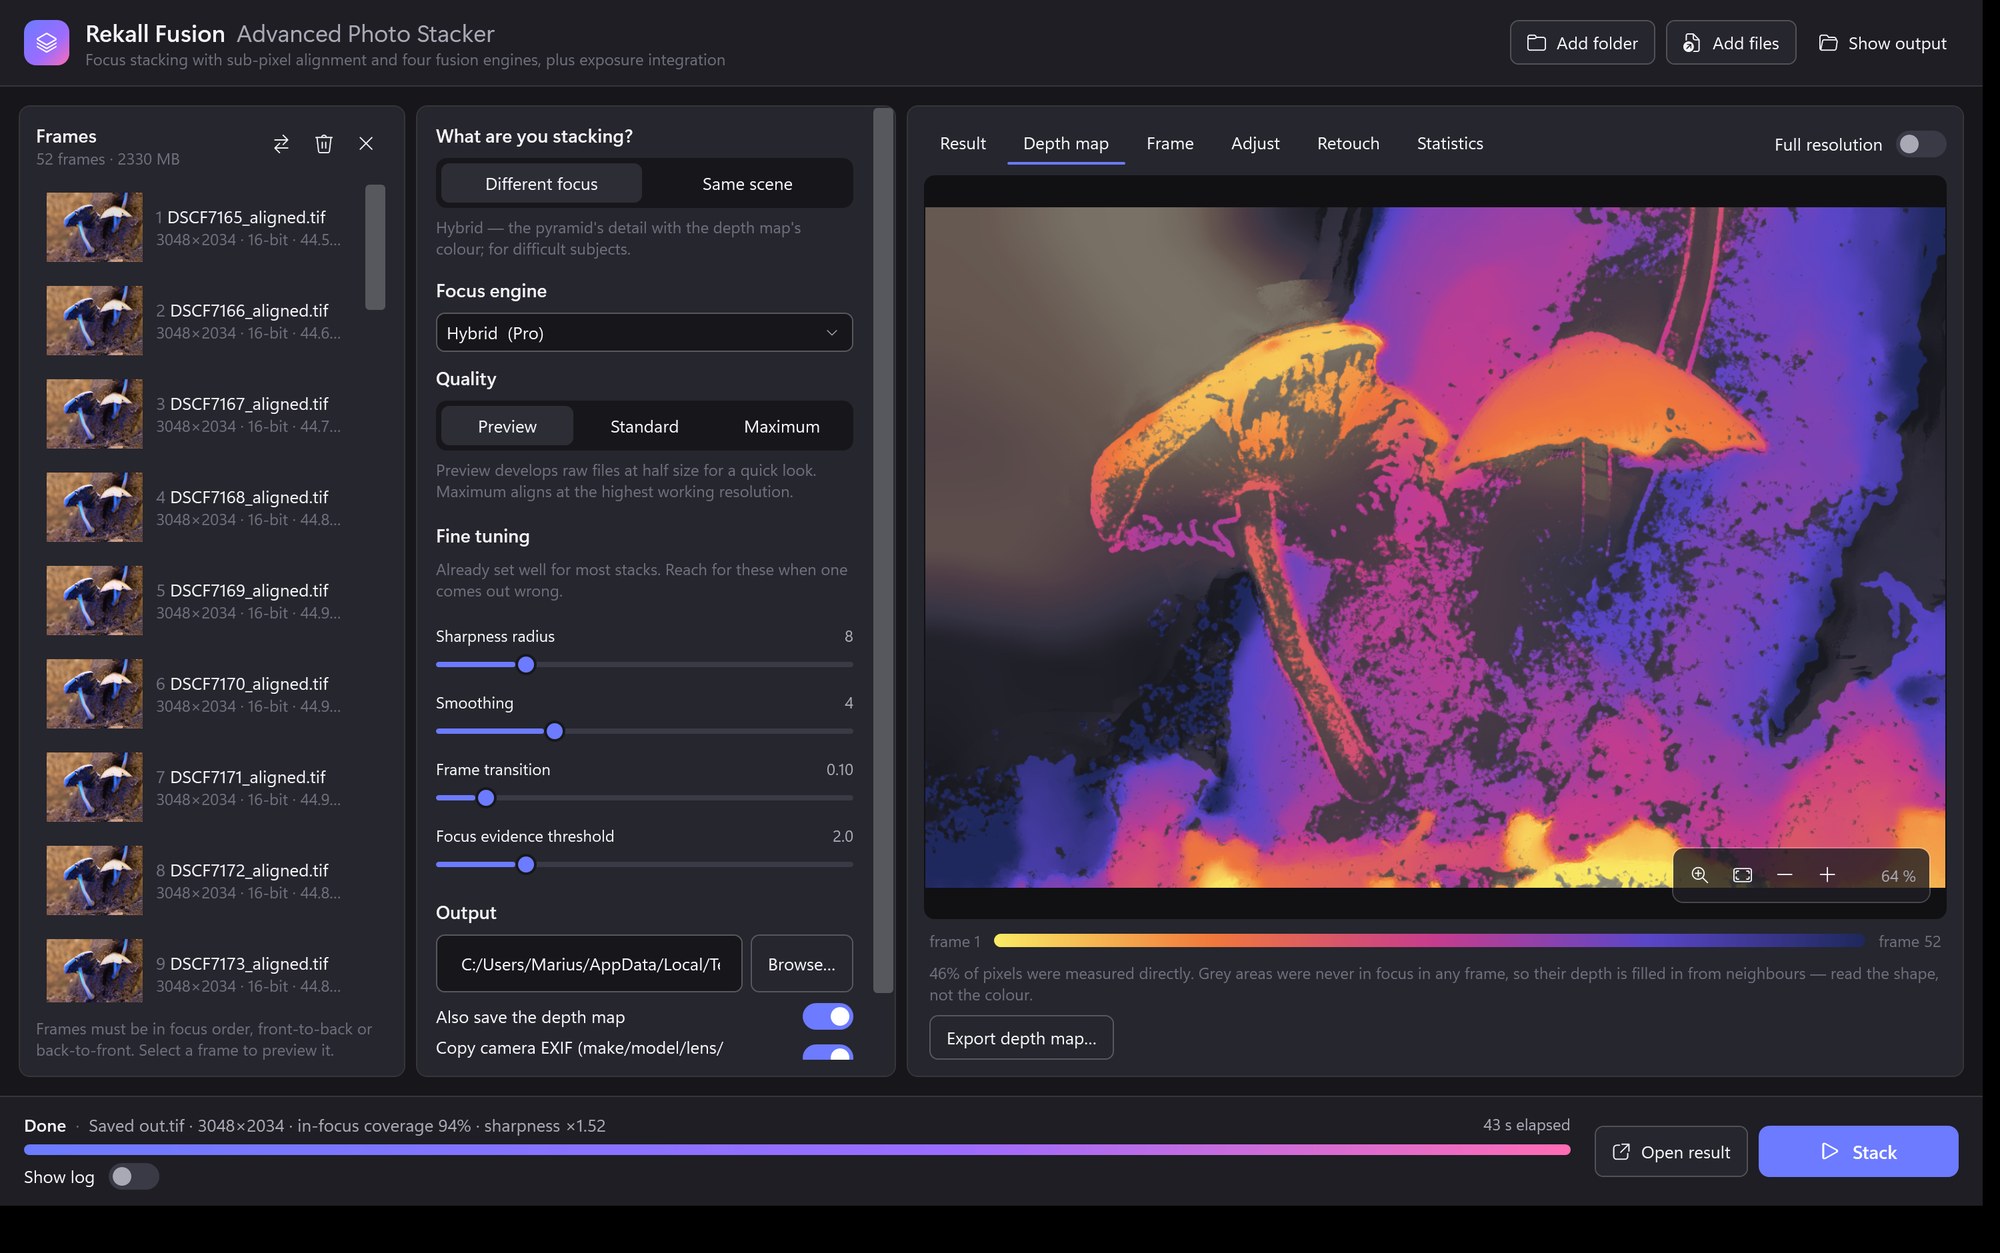Image resolution: width=2000 pixels, height=1253 pixels.
Task: Click the magnifier zoom icon in the preview
Action: click(x=1699, y=875)
